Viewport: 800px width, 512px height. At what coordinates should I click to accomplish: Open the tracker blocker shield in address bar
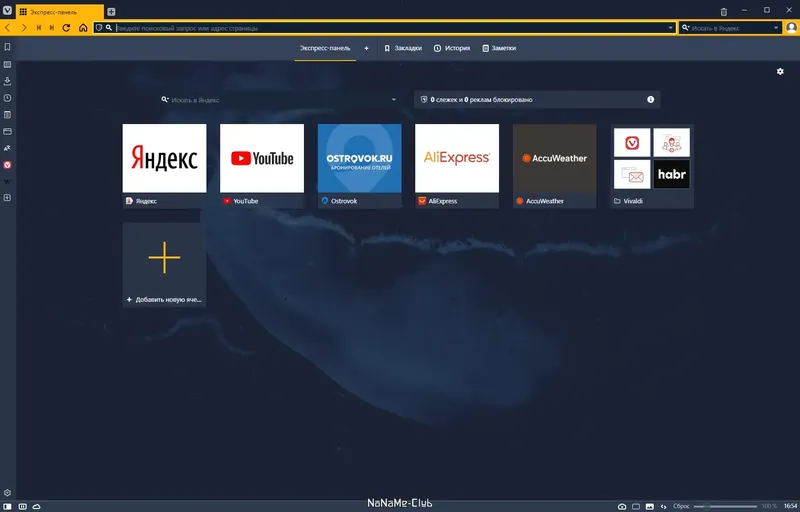click(99, 28)
